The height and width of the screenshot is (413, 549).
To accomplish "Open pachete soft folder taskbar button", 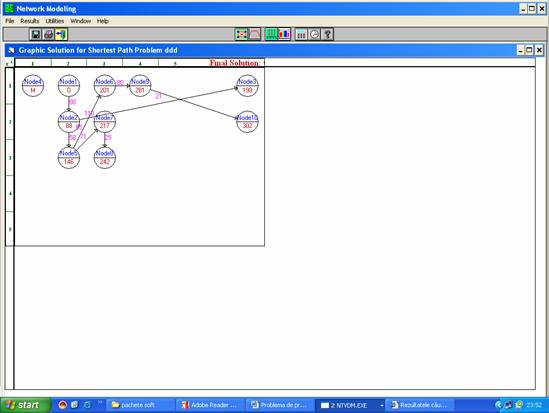I will [139, 405].
